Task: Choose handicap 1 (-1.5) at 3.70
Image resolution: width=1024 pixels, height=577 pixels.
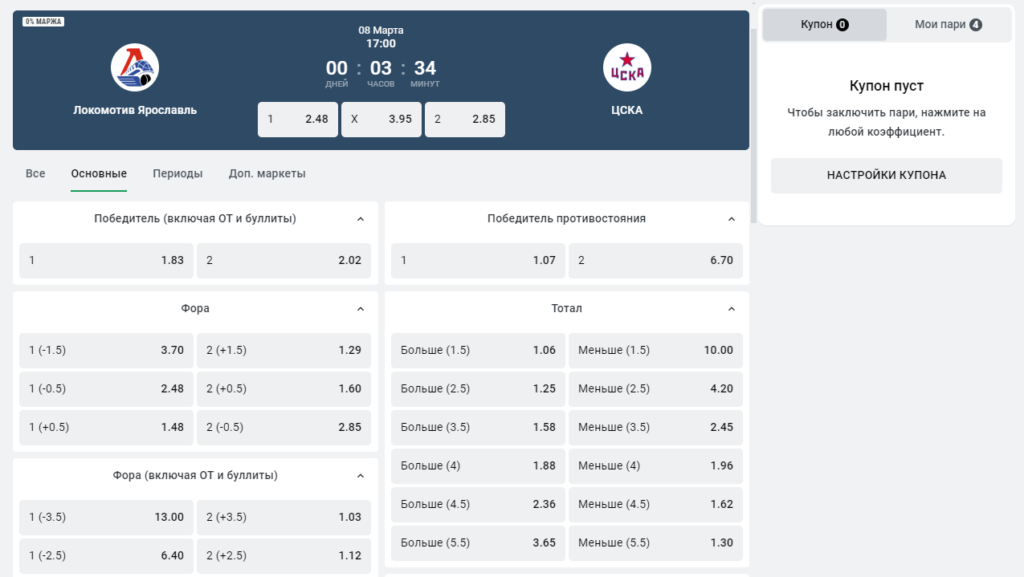Action: click(x=106, y=351)
